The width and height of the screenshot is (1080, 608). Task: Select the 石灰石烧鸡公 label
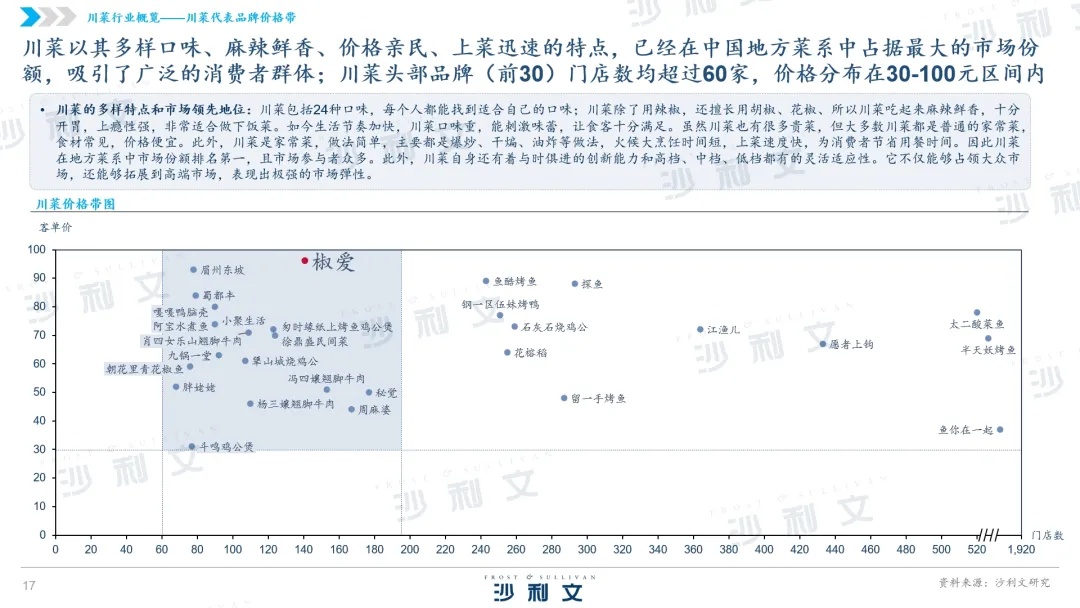pos(554,327)
